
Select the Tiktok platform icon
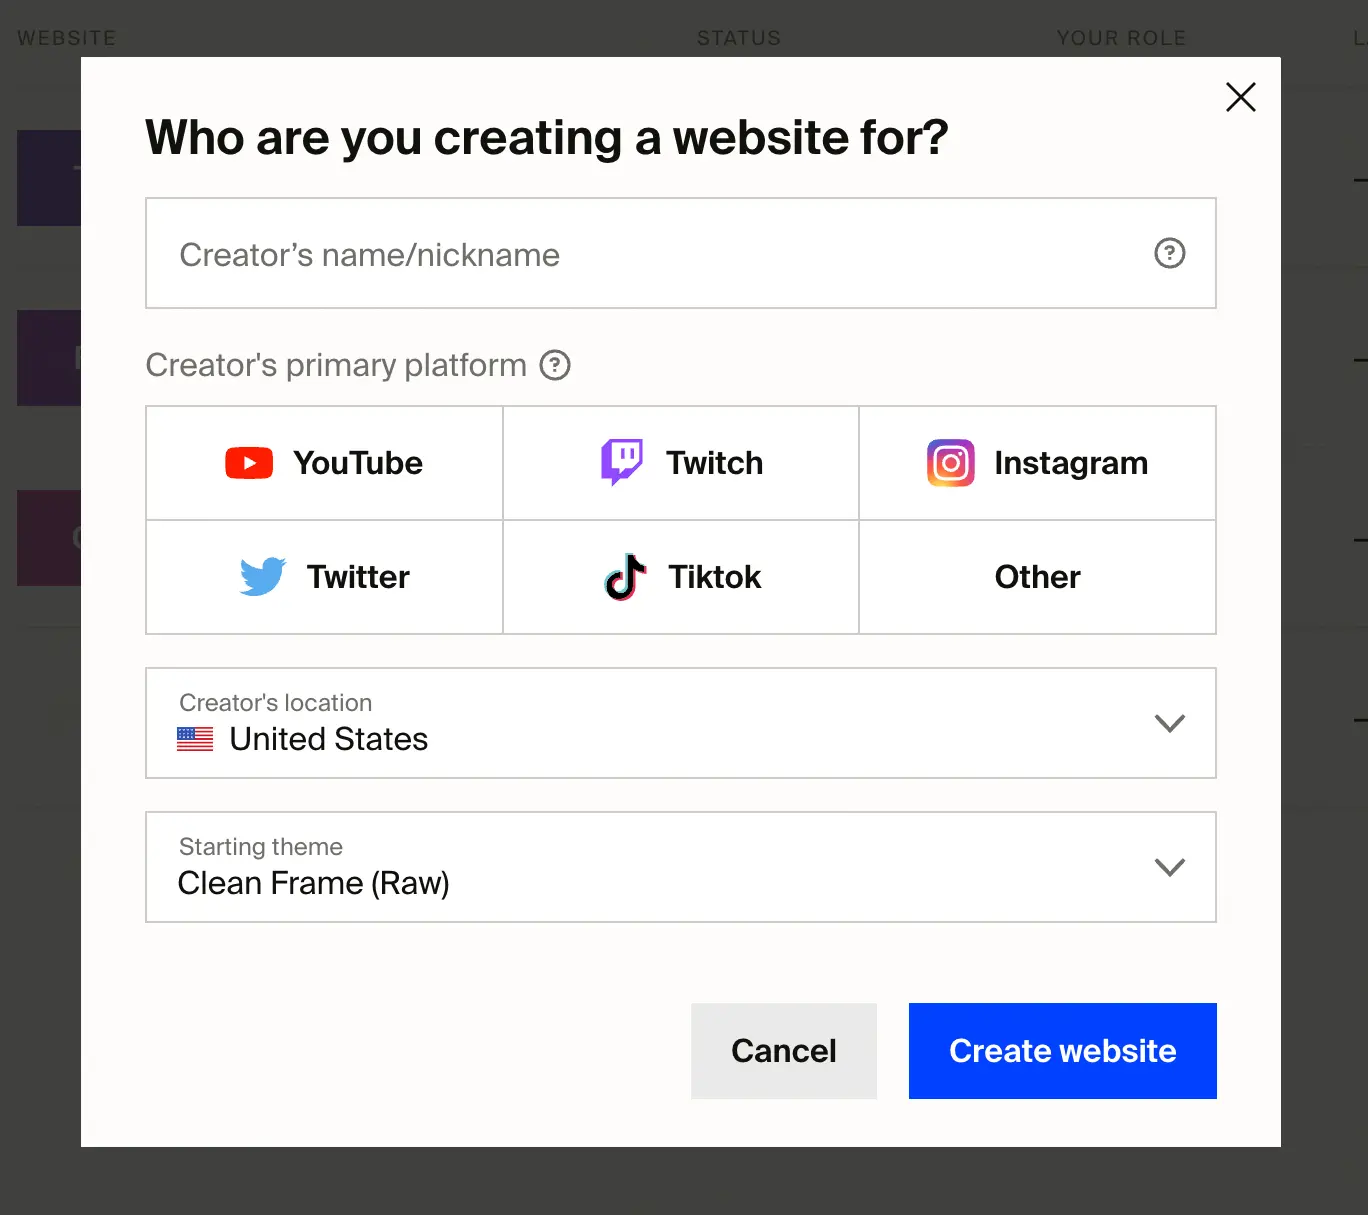coord(624,577)
